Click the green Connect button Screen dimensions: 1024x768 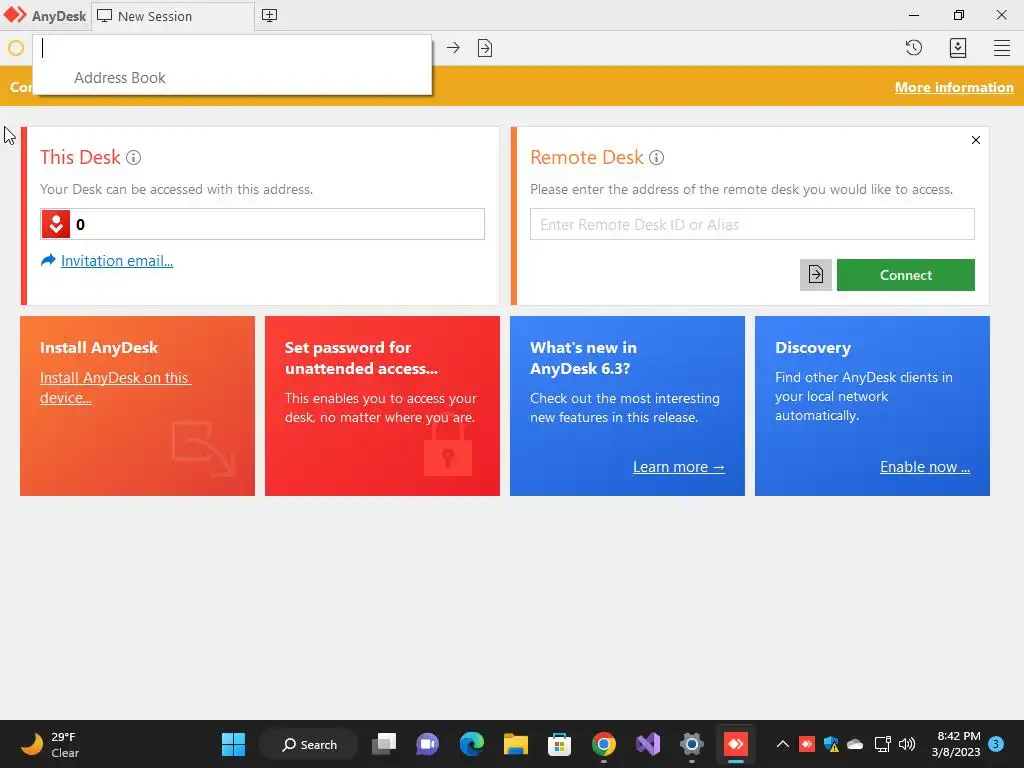(906, 275)
